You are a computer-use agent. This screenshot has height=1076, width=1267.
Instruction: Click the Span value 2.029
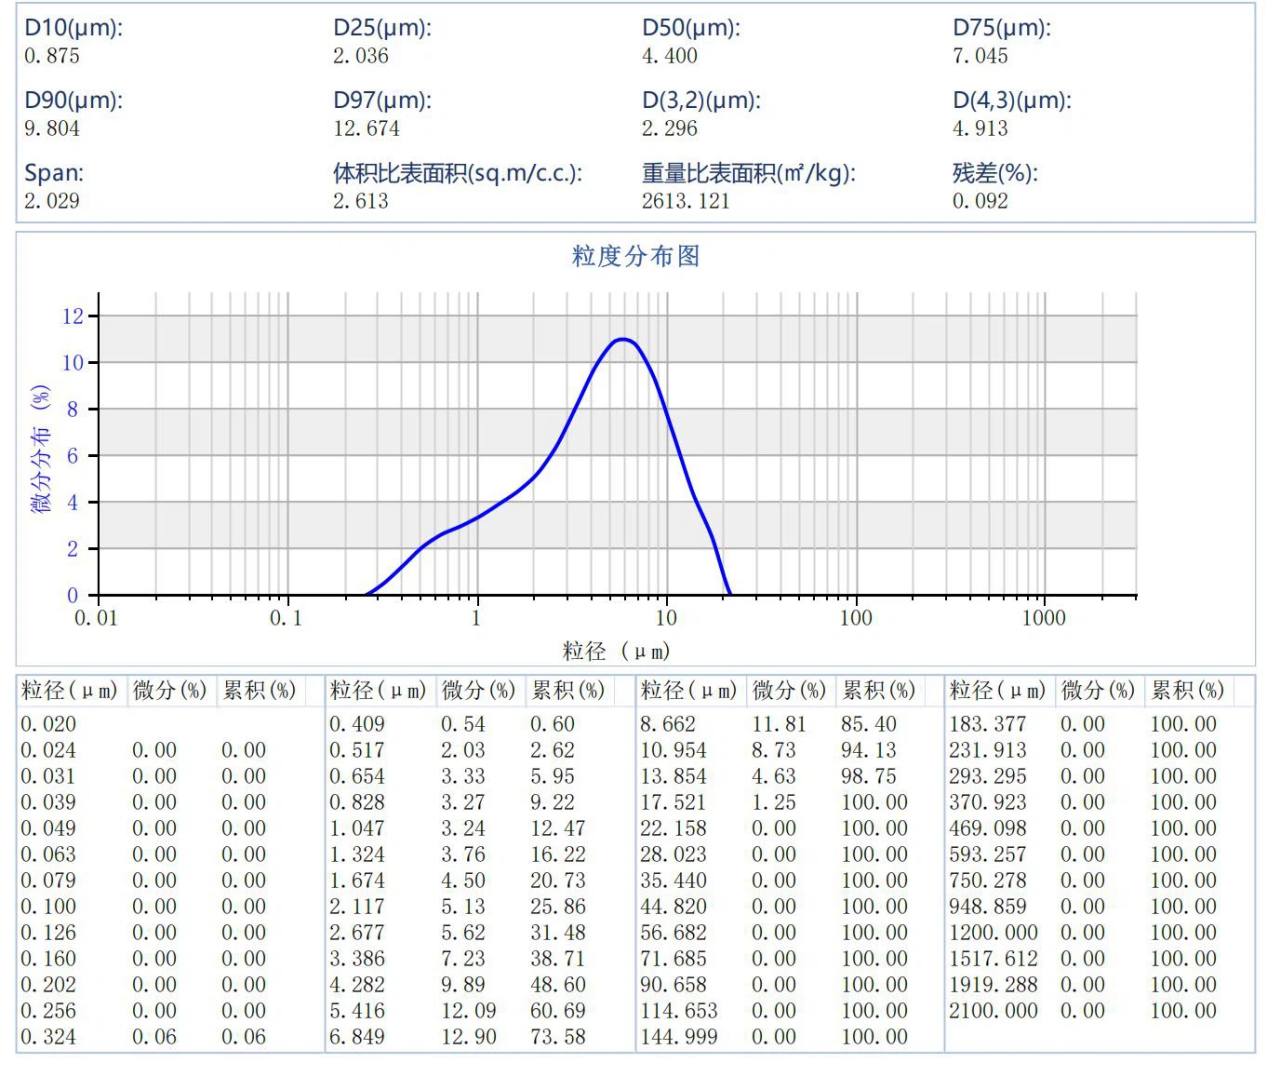pos(52,201)
